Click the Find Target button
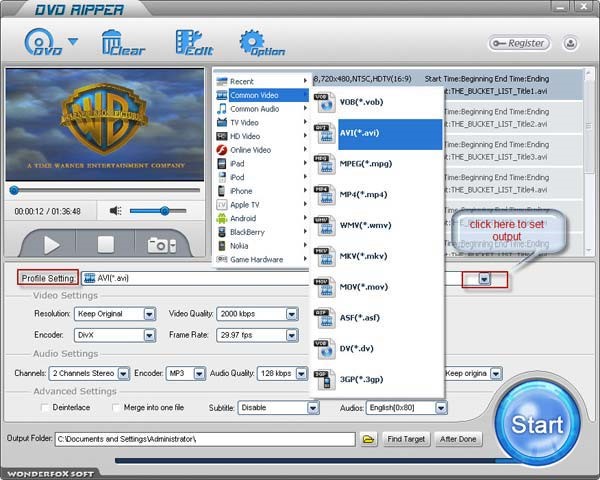Image resolution: width=600 pixels, height=480 pixels. tap(407, 439)
